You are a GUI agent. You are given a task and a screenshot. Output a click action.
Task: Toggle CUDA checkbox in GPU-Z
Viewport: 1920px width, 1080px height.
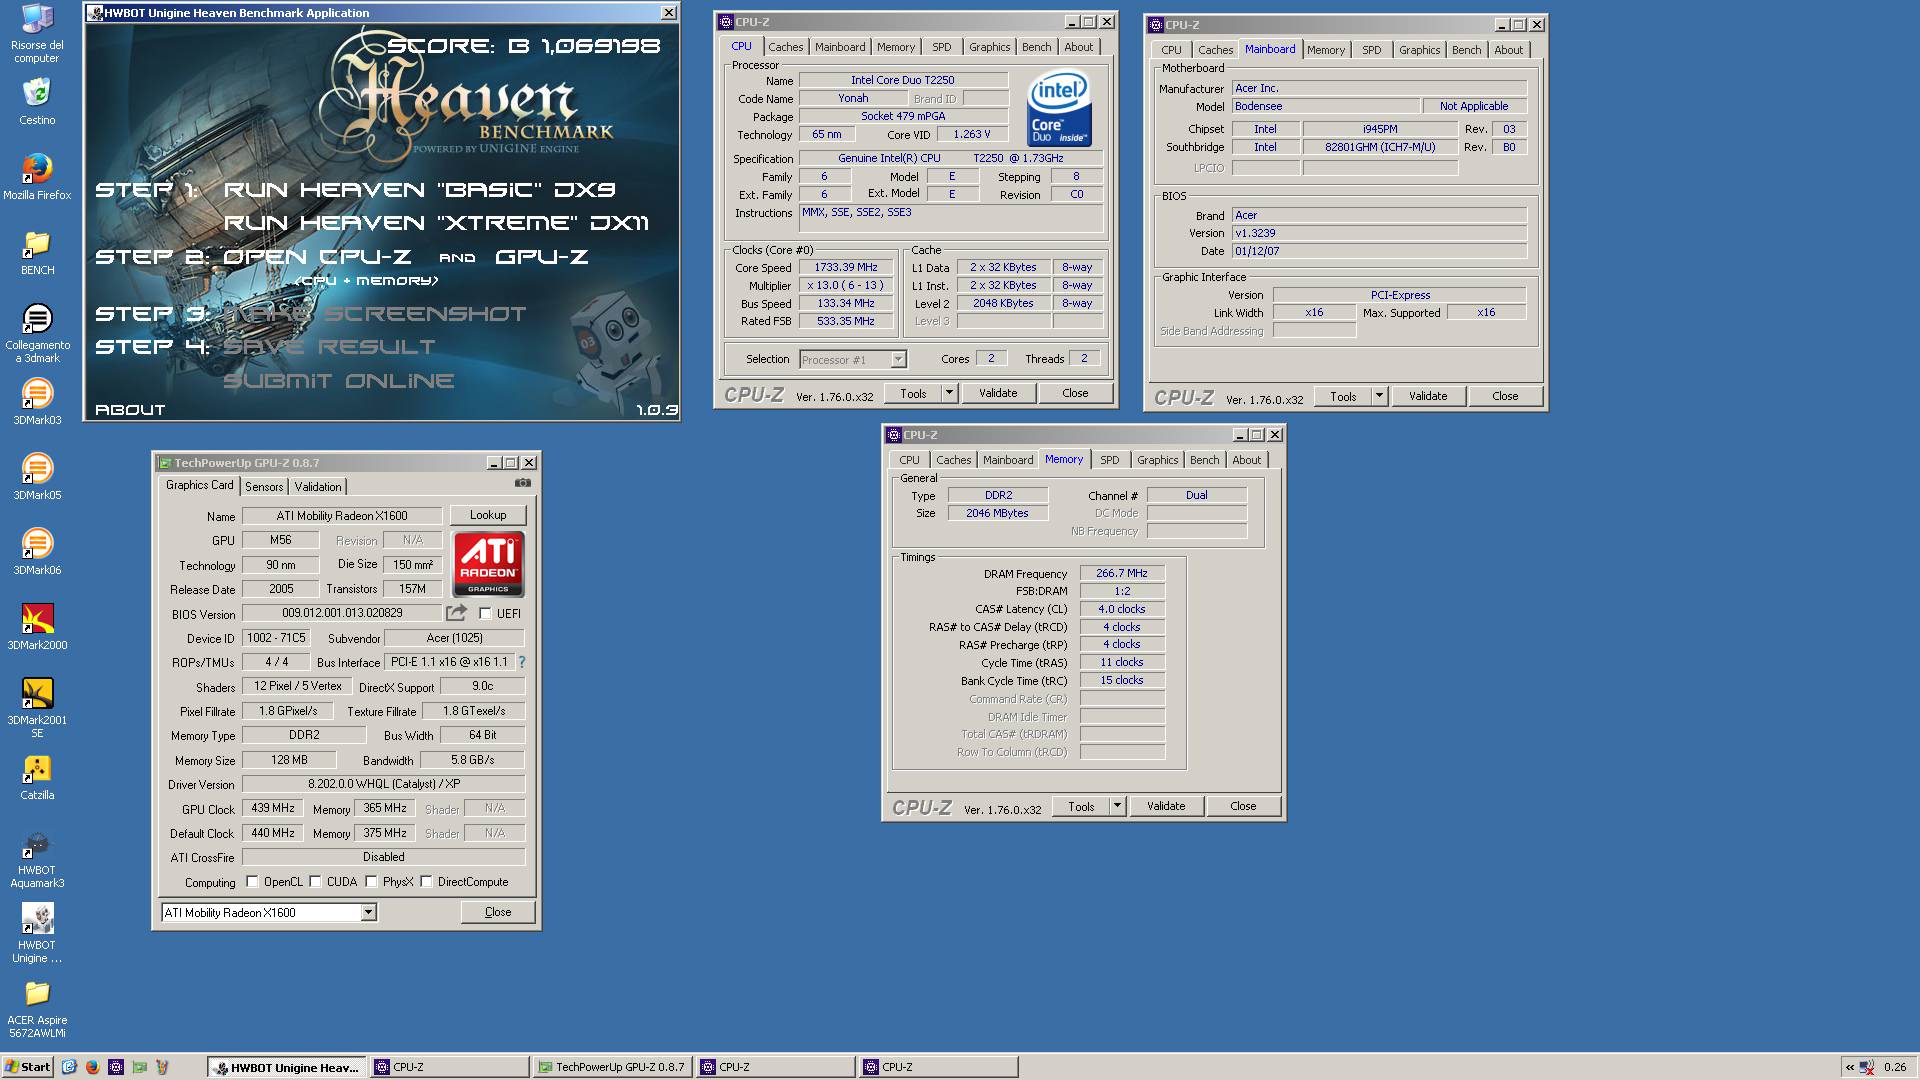315,882
